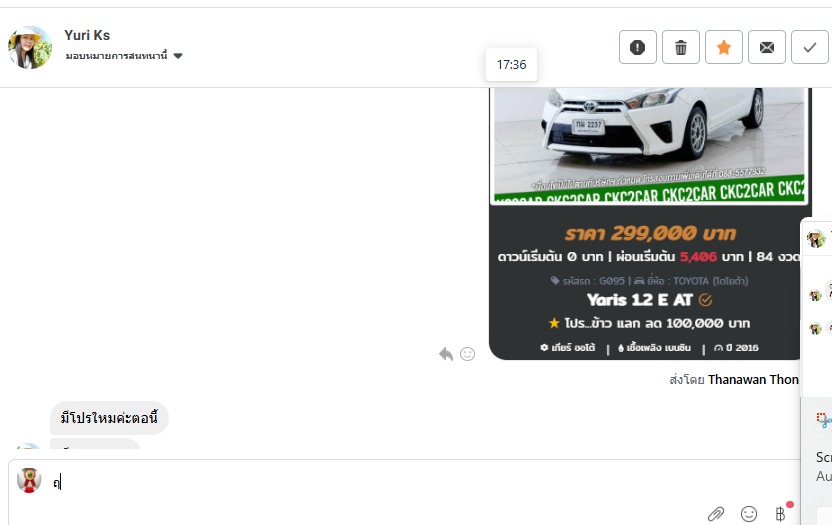
Task: Toggle the orange star follow-up button
Action: click(724, 47)
